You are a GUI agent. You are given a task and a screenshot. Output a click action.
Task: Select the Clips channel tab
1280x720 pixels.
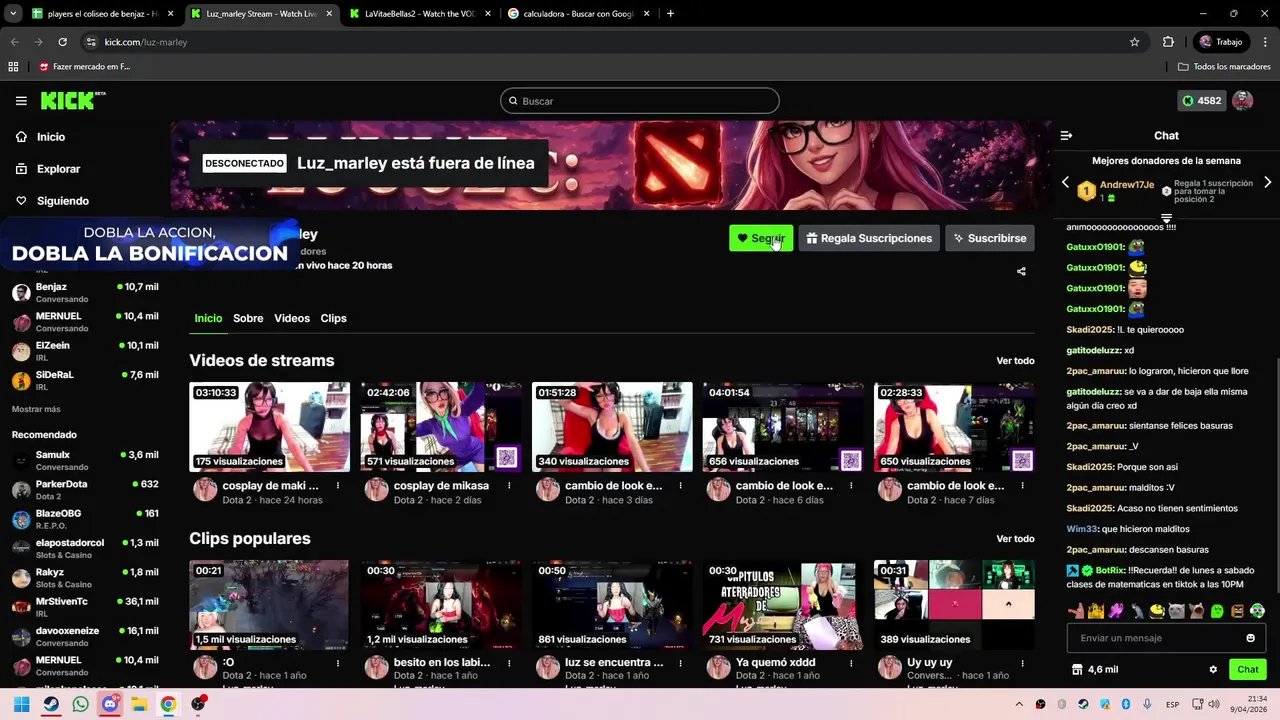(333, 318)
